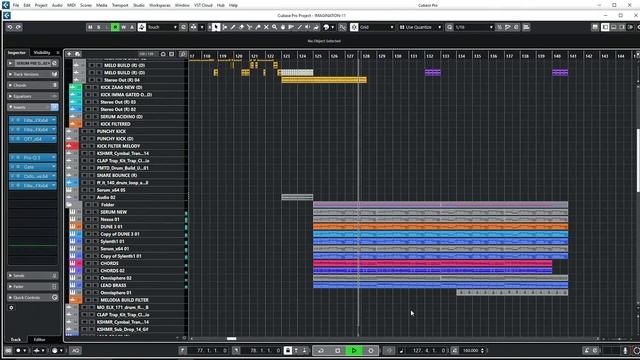The width and height of the screenshot is (640, 360).
Task: Click the orange DUNE 3 01 clip
Action: click(x=440, y=227)
